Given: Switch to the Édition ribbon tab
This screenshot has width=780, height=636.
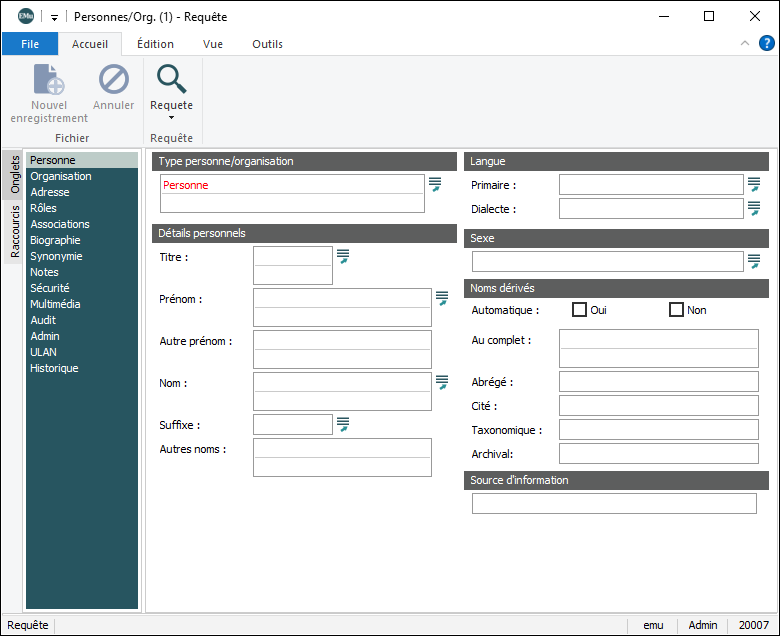Looking at the screenshot, I should pyautogui.click(x=155, y=44).
